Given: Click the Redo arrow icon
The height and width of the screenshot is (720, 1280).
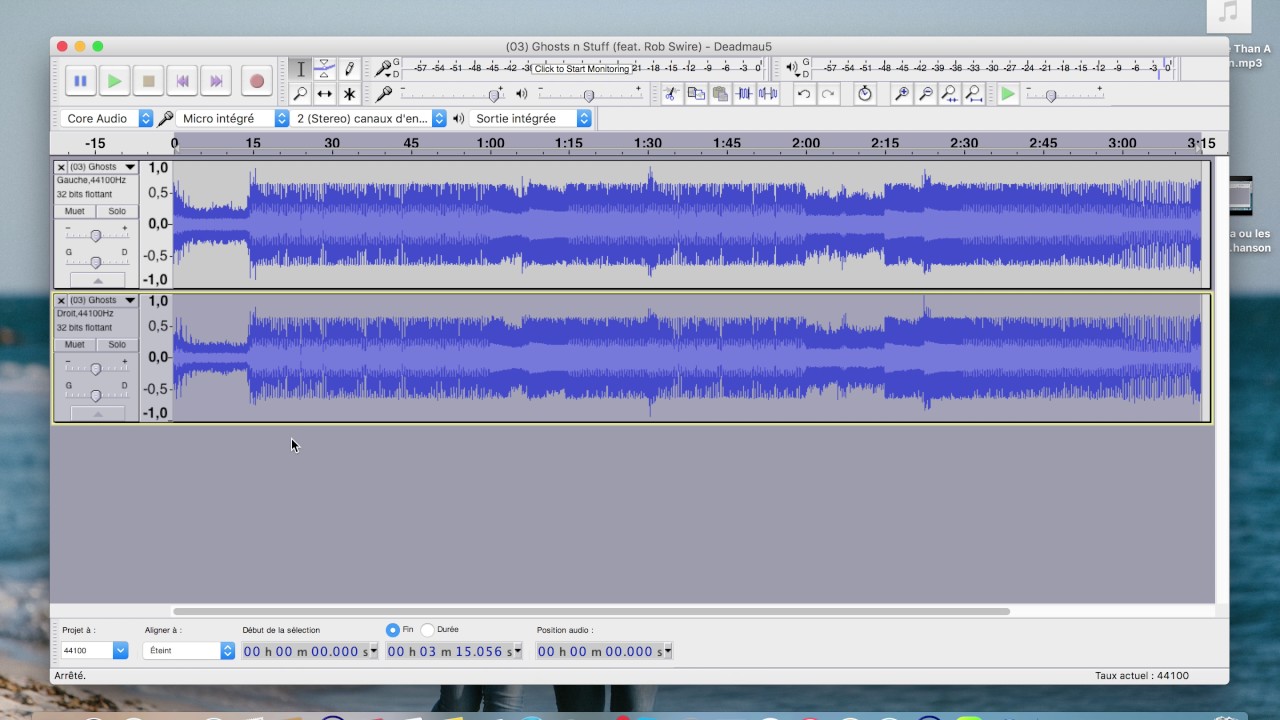Looking at the screenshot, I should pos(827,94).
